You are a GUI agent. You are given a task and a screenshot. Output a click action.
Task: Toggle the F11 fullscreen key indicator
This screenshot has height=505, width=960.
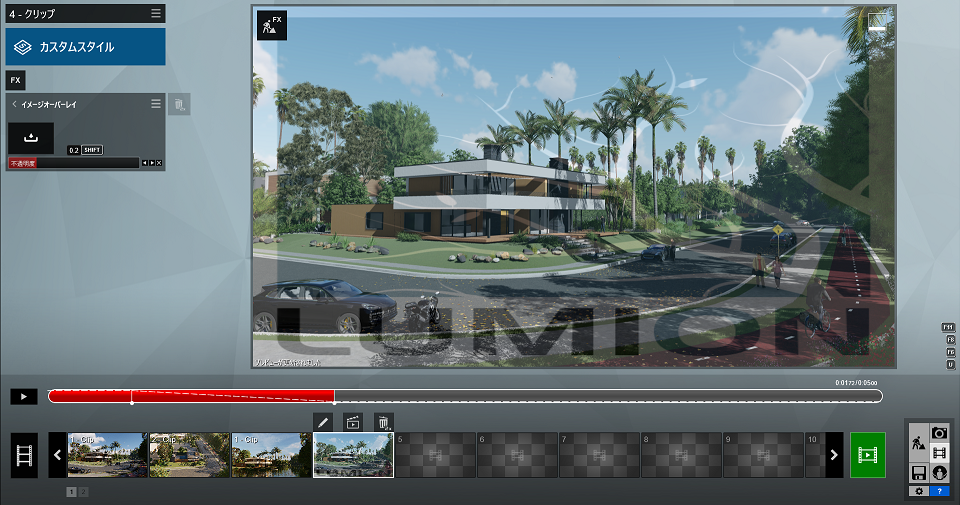click(948, 327)
